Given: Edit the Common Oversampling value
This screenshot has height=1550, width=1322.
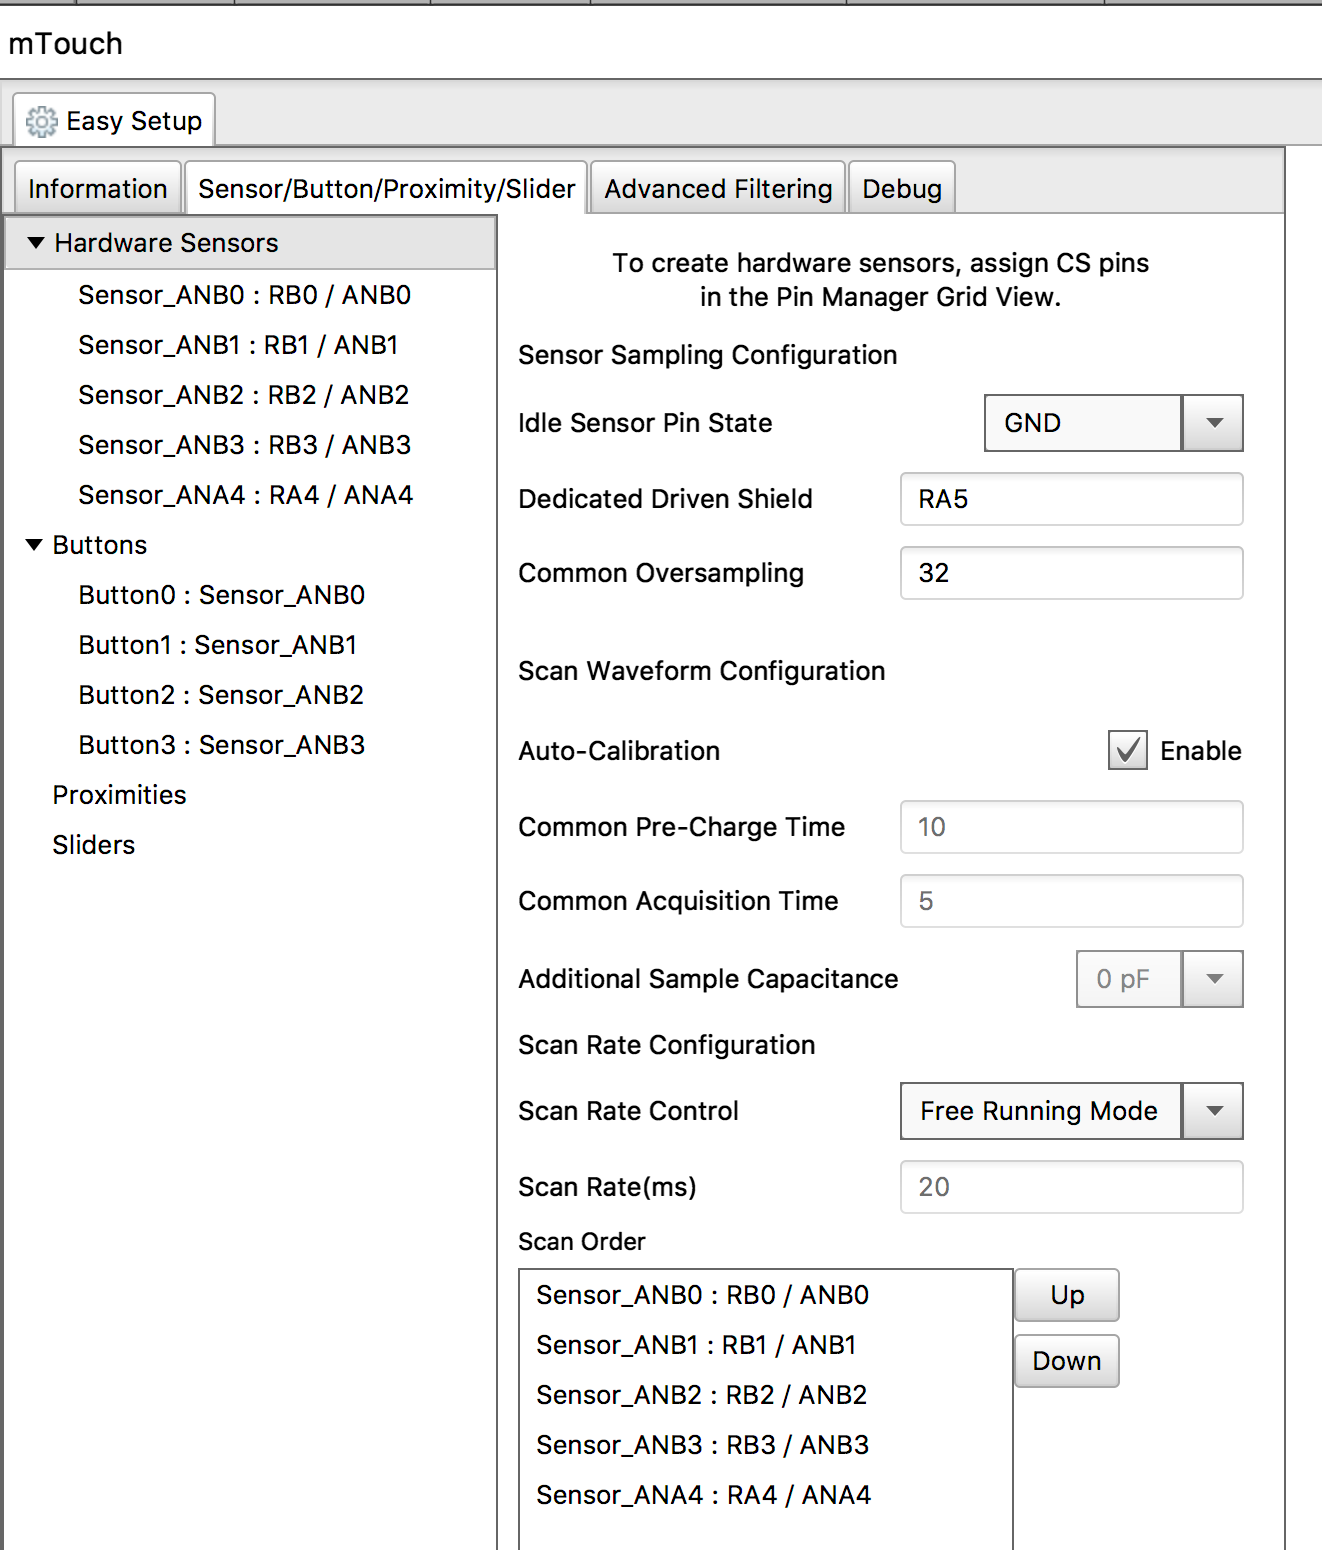Looking at the screenshot, I should (1070, 573).
